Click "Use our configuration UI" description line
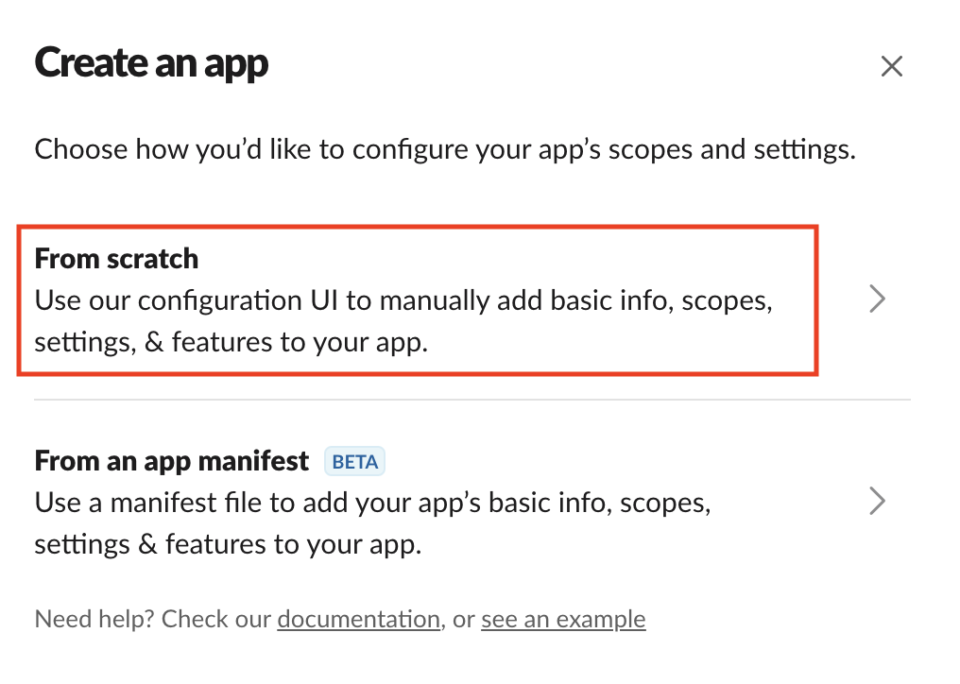 coord(403,301)
